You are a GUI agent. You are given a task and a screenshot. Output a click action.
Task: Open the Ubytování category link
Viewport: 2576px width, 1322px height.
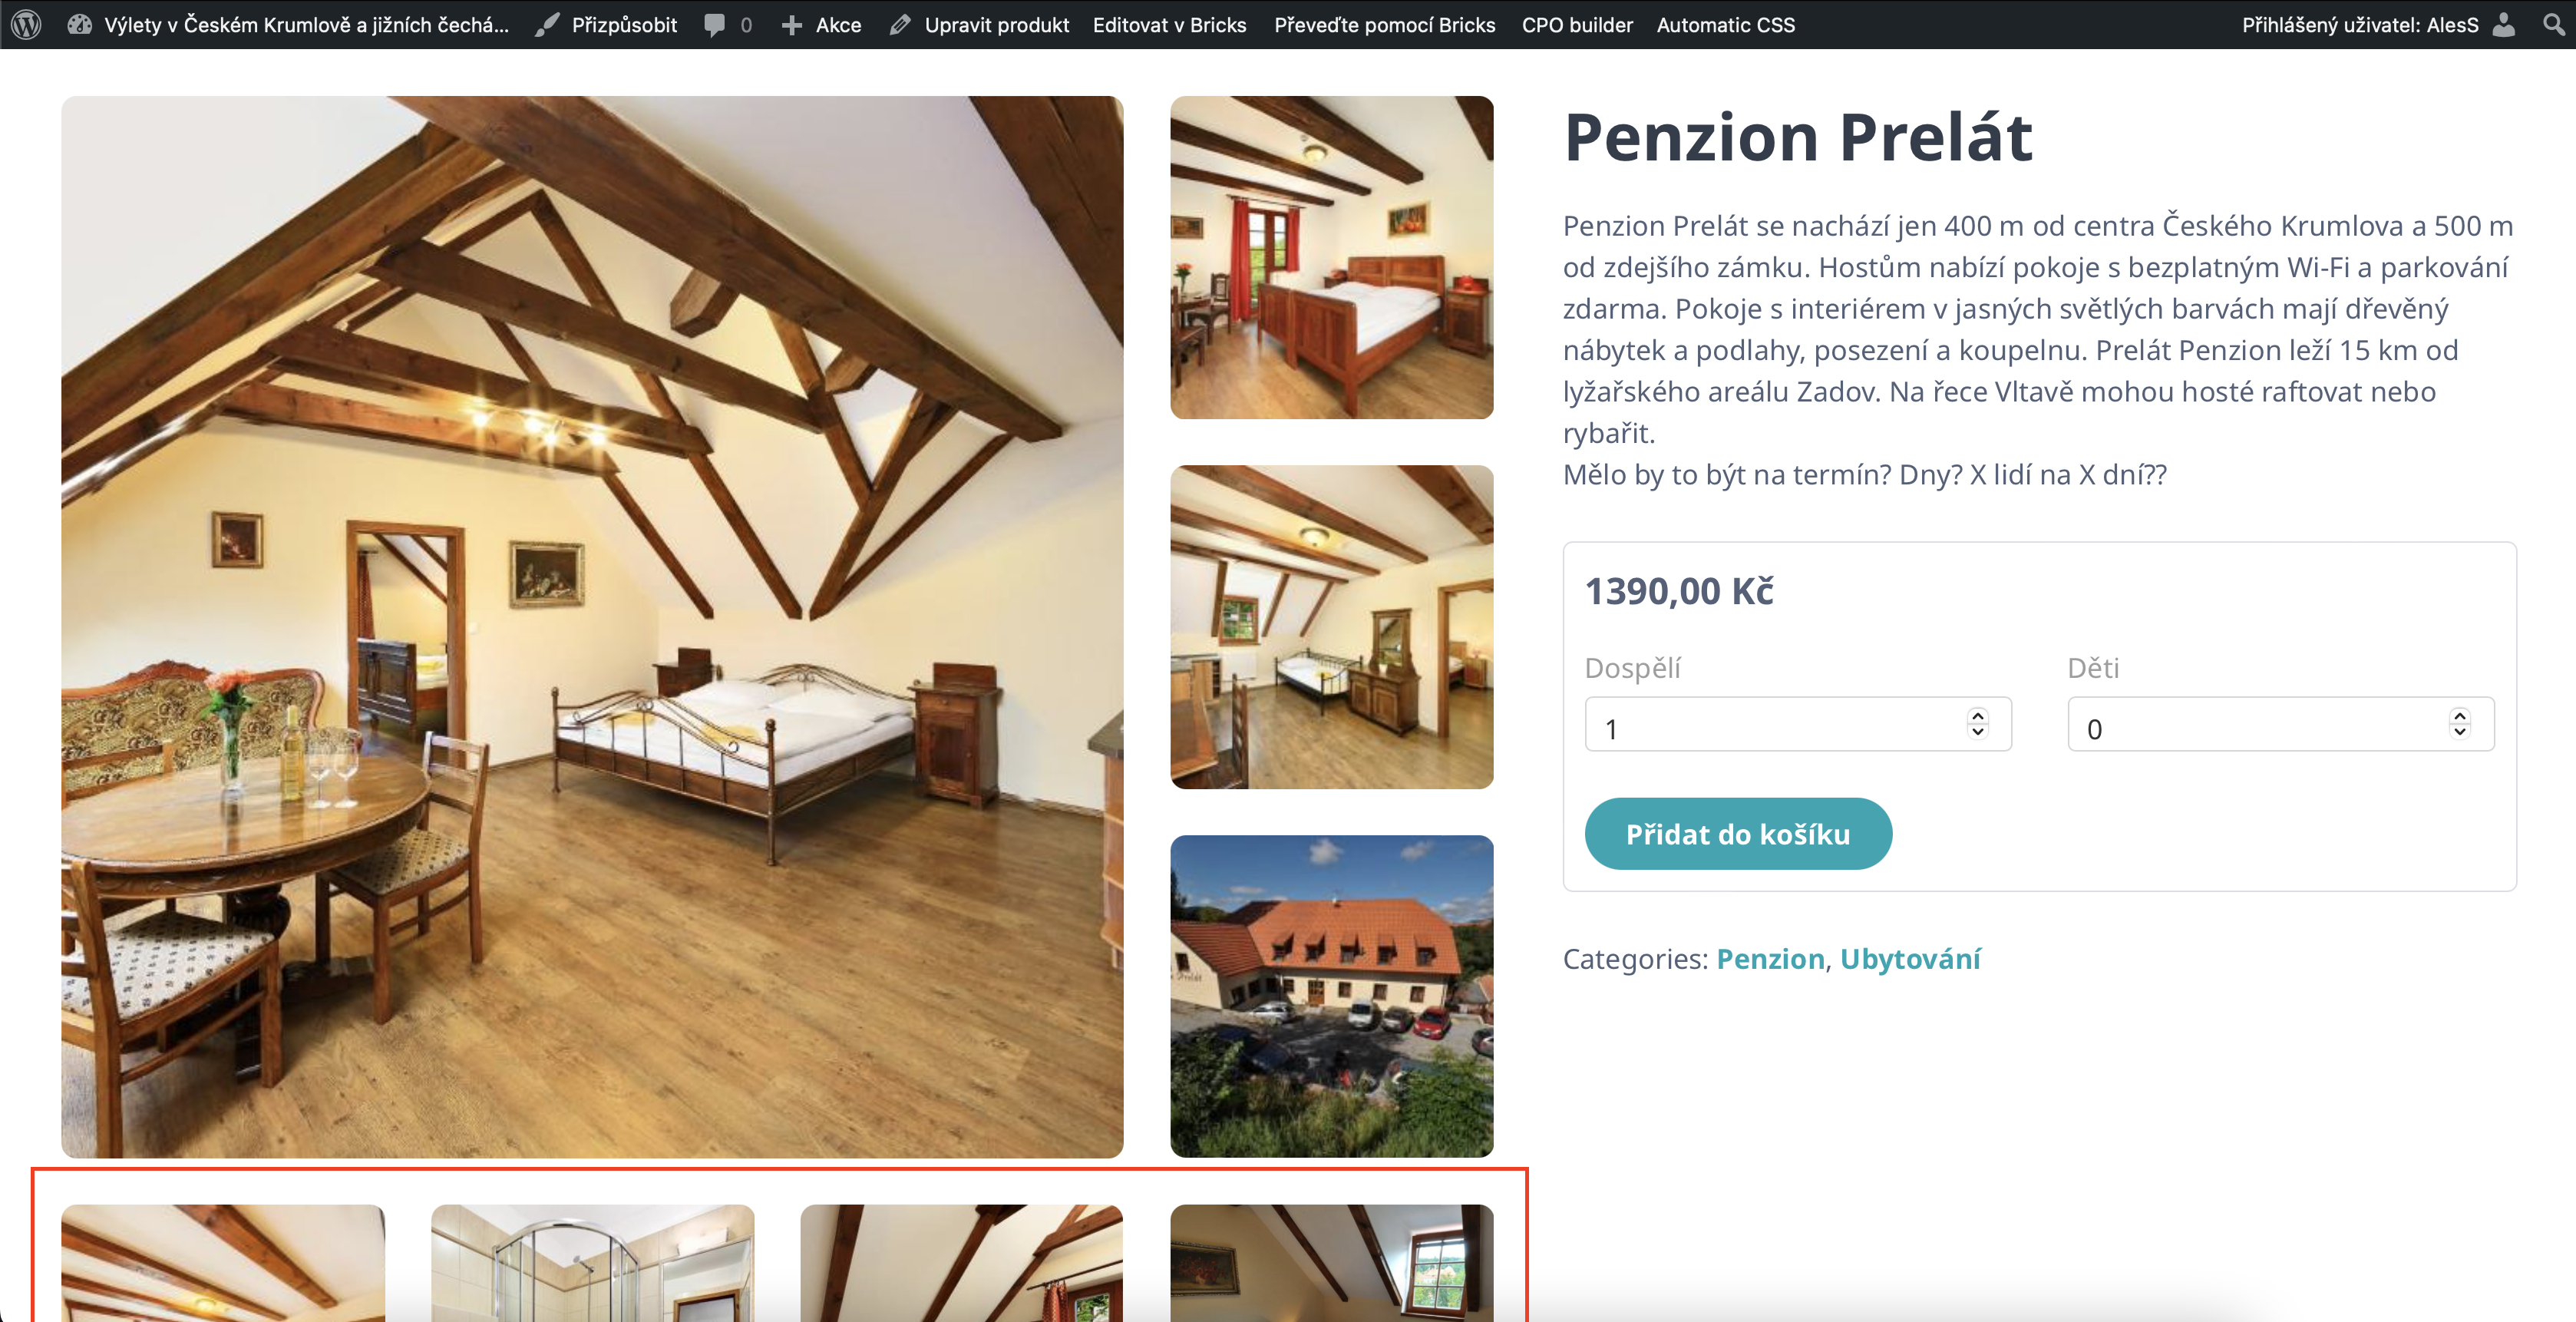pyautogui.click(x=1910, y=958)
